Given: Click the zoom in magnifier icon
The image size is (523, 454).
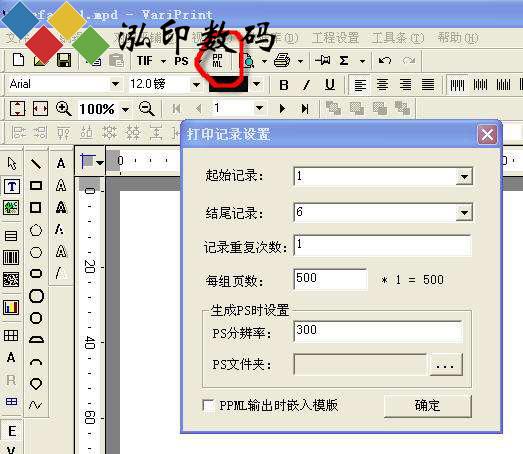Looking at the screenshot, I should pyautogui.click(x=63, y=109).
